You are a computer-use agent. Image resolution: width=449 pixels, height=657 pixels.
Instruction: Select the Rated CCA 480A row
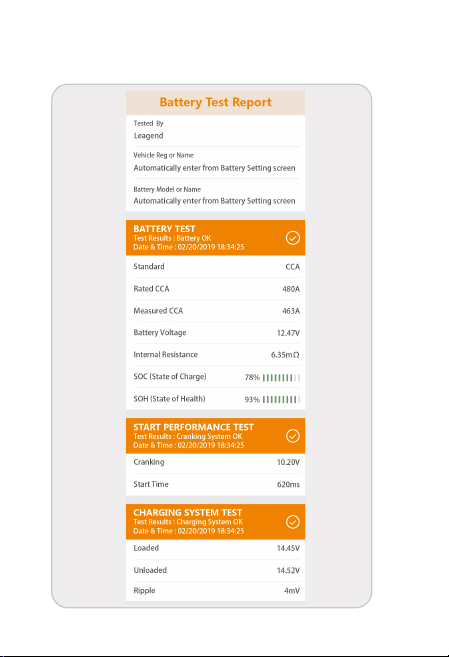[x=215, y=289]
